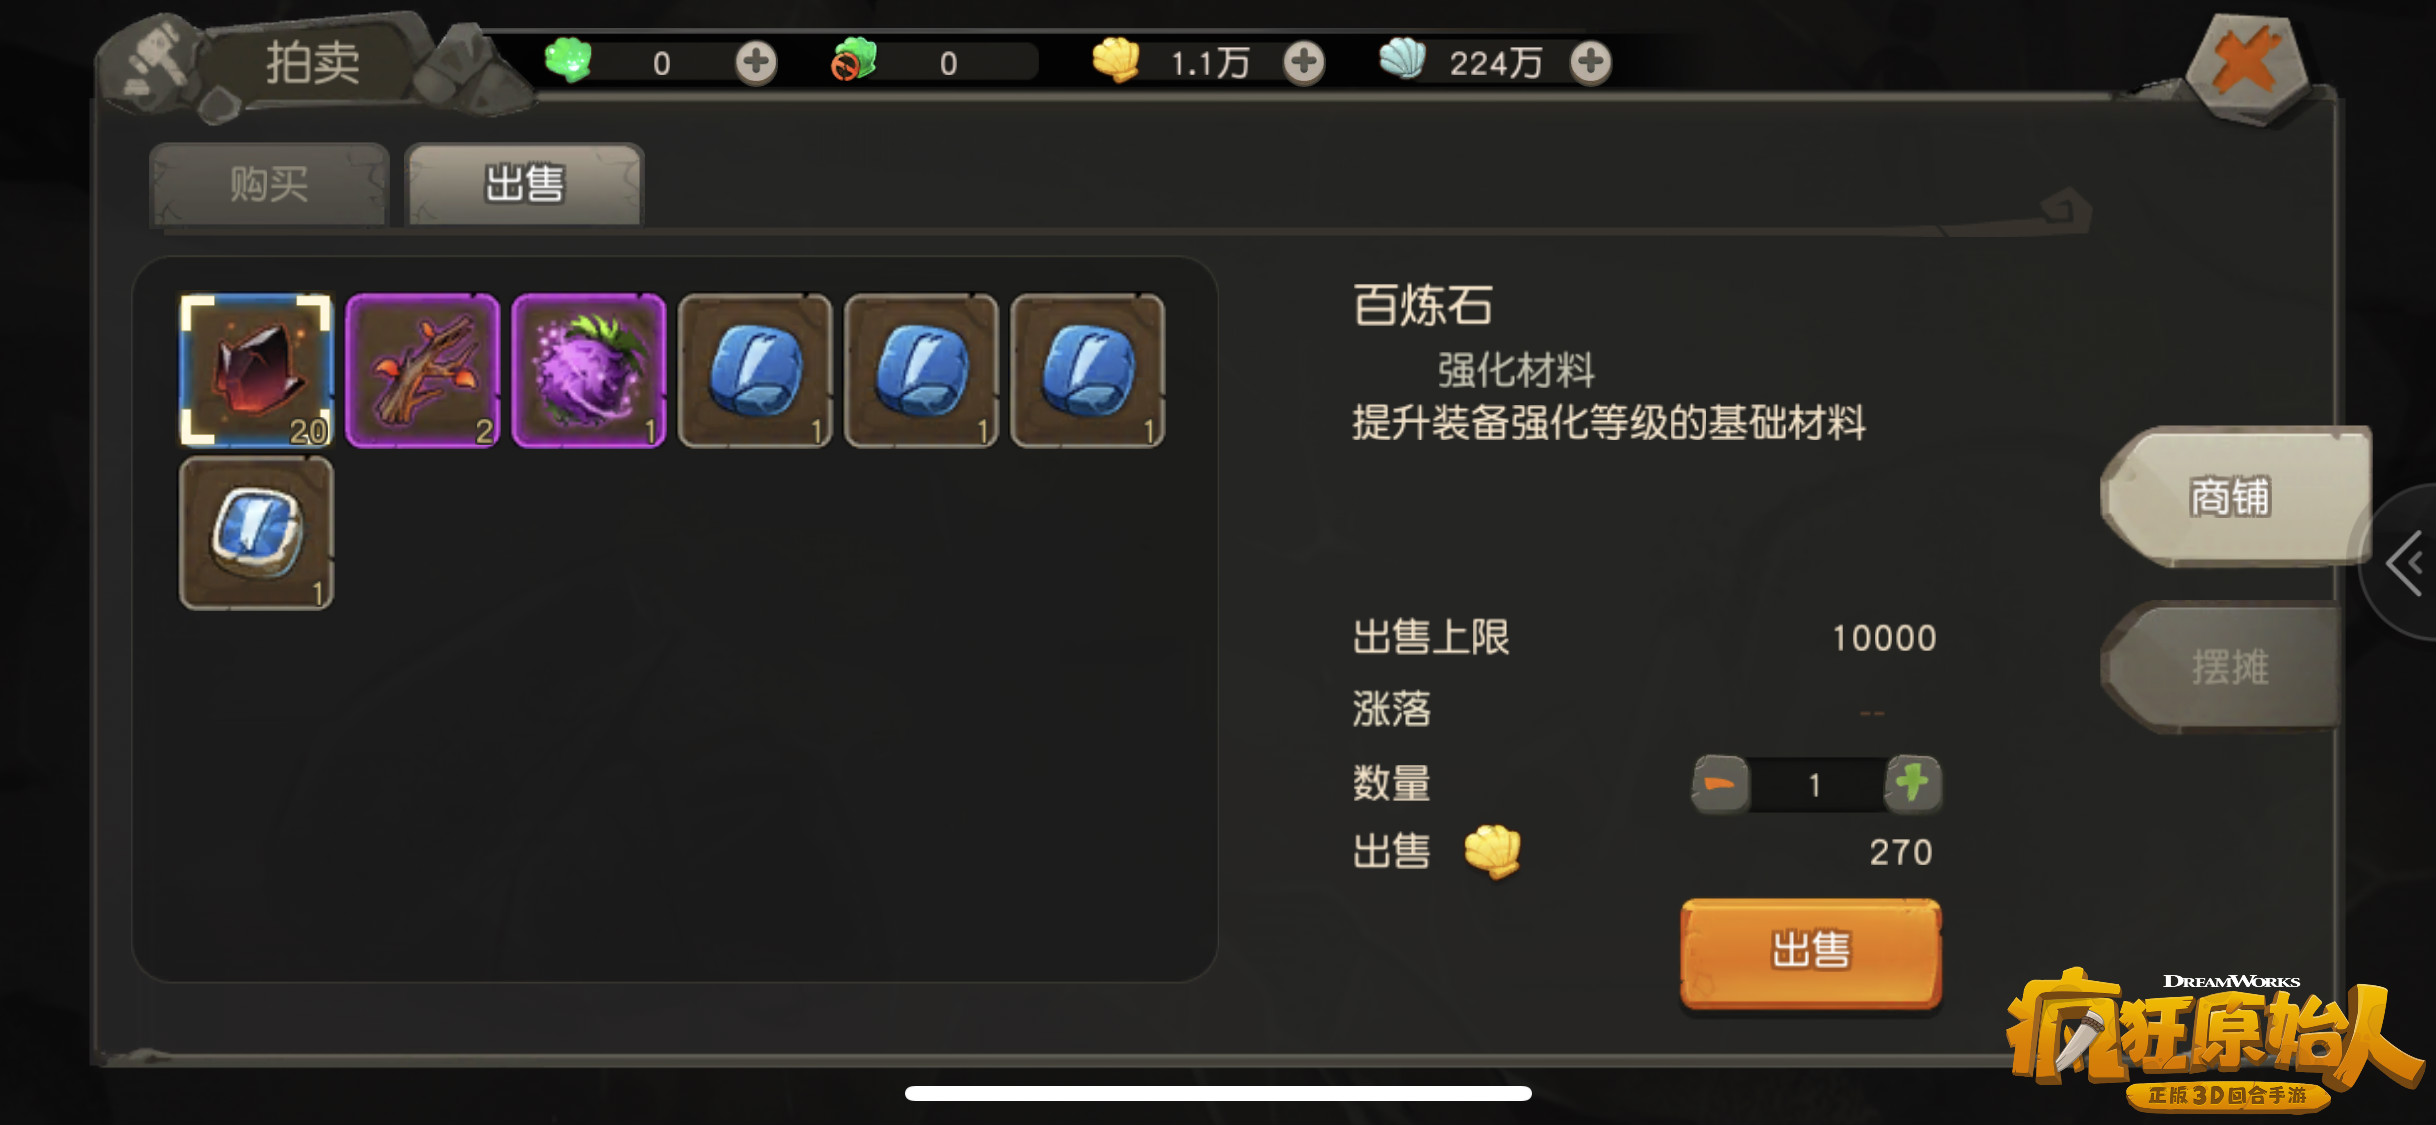This screenshot has height=1125, width=2436.
Task: Increase sell quantity with plus button
Action: point(1913,784)
